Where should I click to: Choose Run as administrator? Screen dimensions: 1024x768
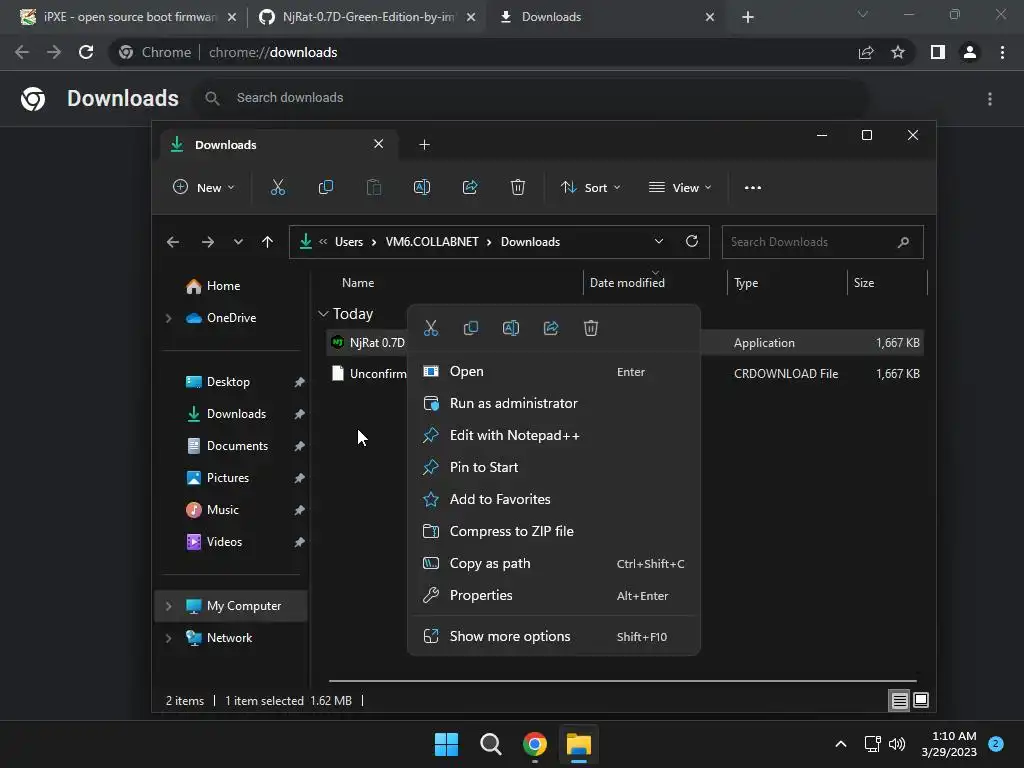pos(554,404)
